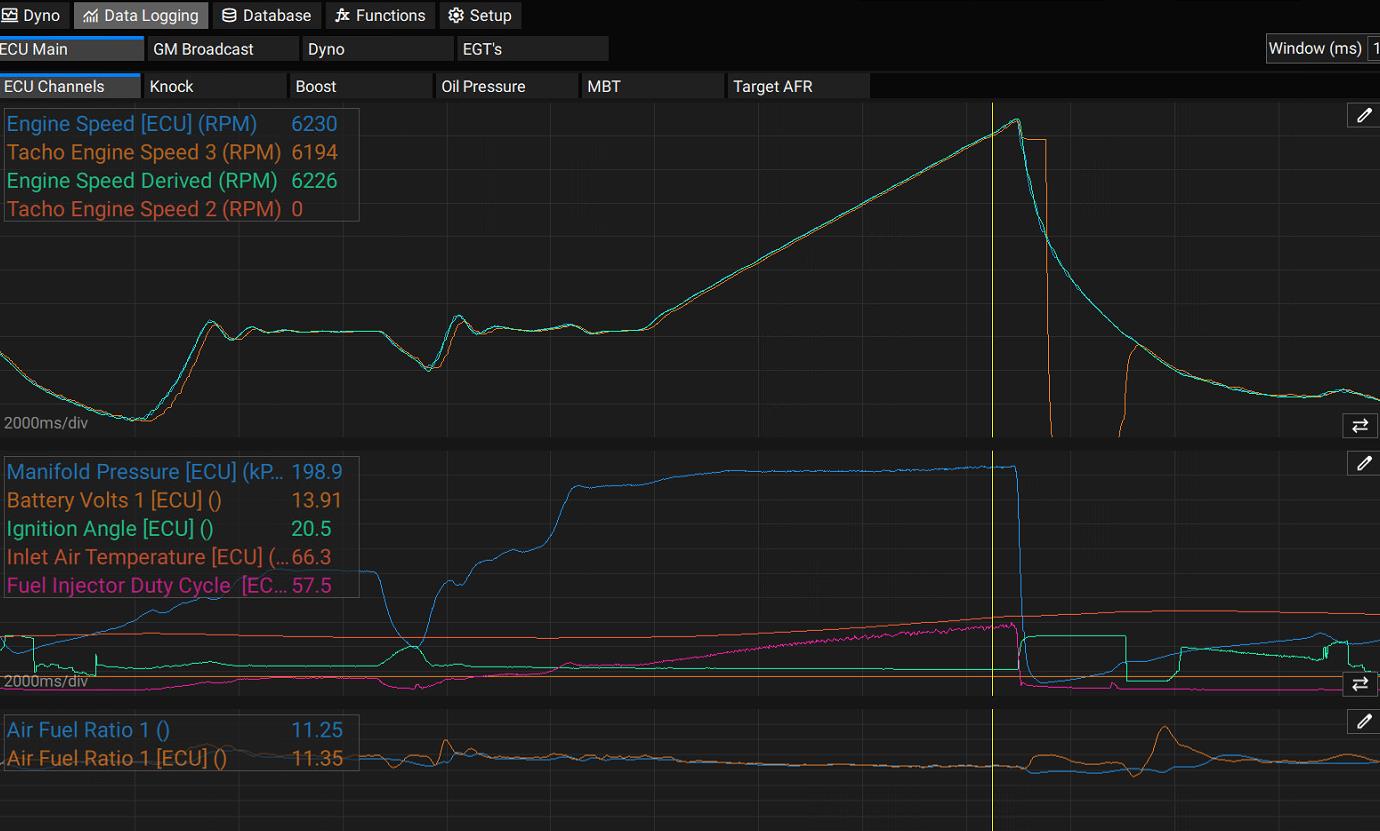Click the Database cylinder icon
Viewport: 1380px width, 831px height.
point(229,15)
